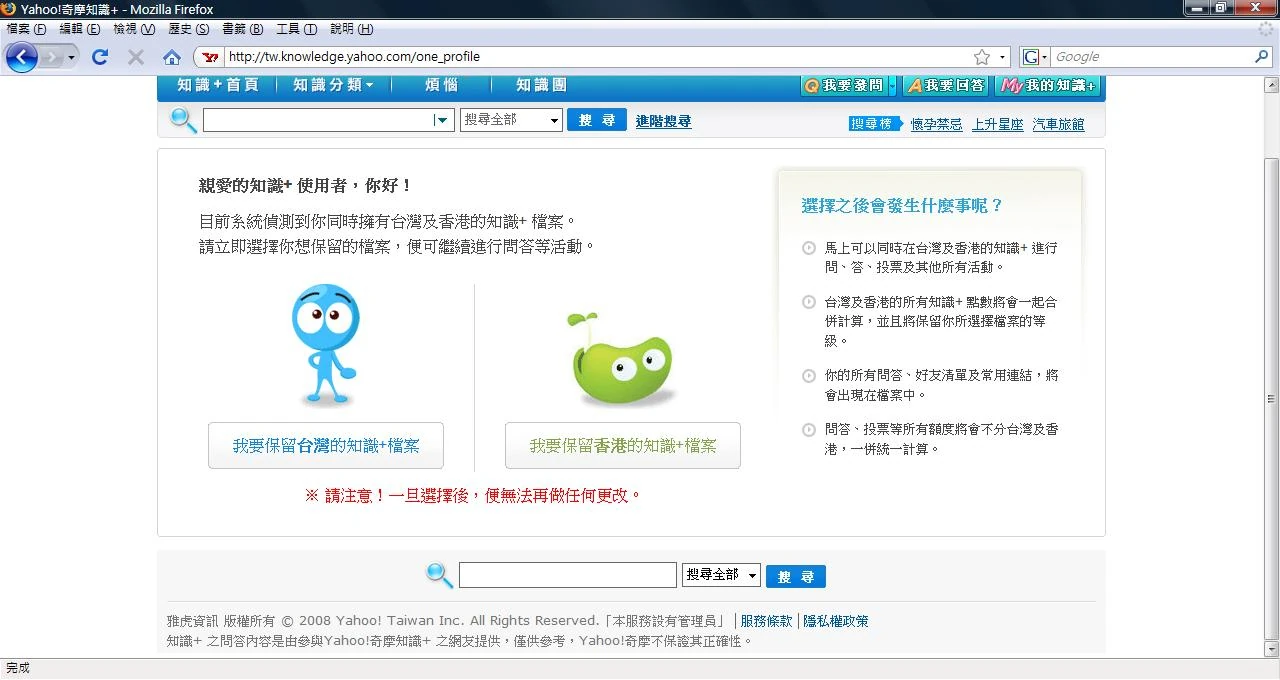
Task: Open the Google search engine selector
Action: click(x=1035, y=57)
